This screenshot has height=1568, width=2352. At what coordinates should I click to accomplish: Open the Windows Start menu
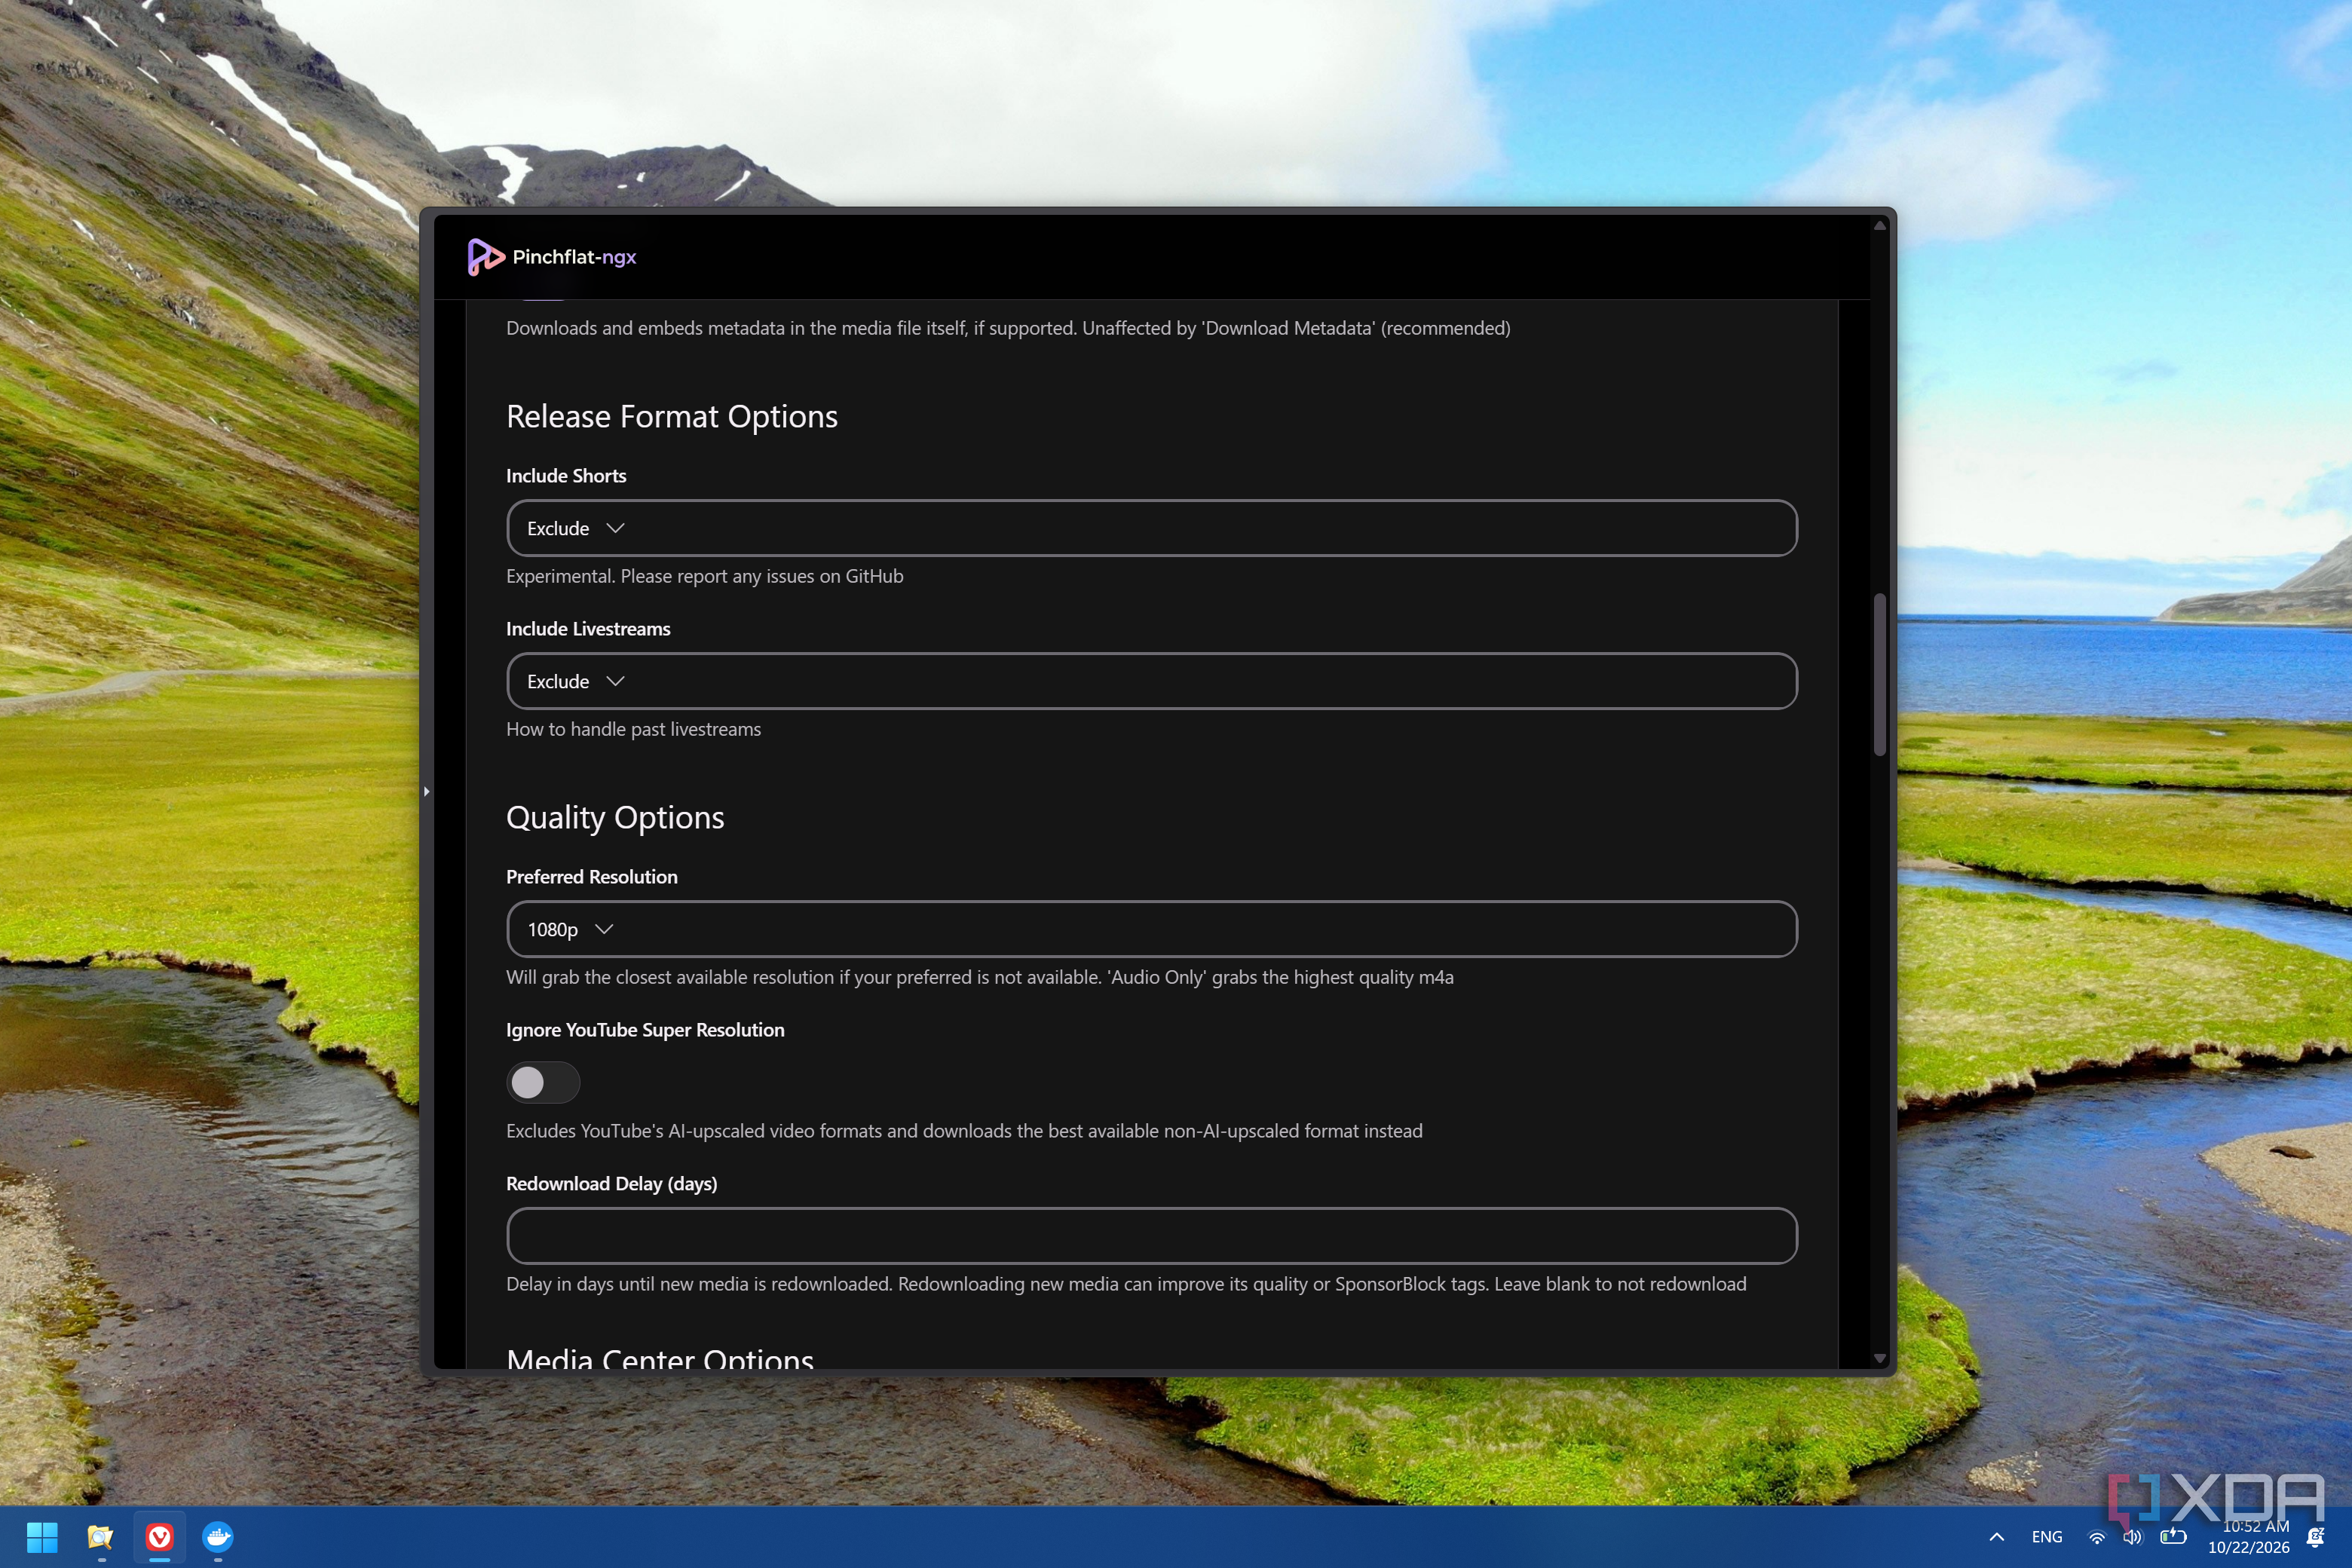click(x=42, y=1537)
